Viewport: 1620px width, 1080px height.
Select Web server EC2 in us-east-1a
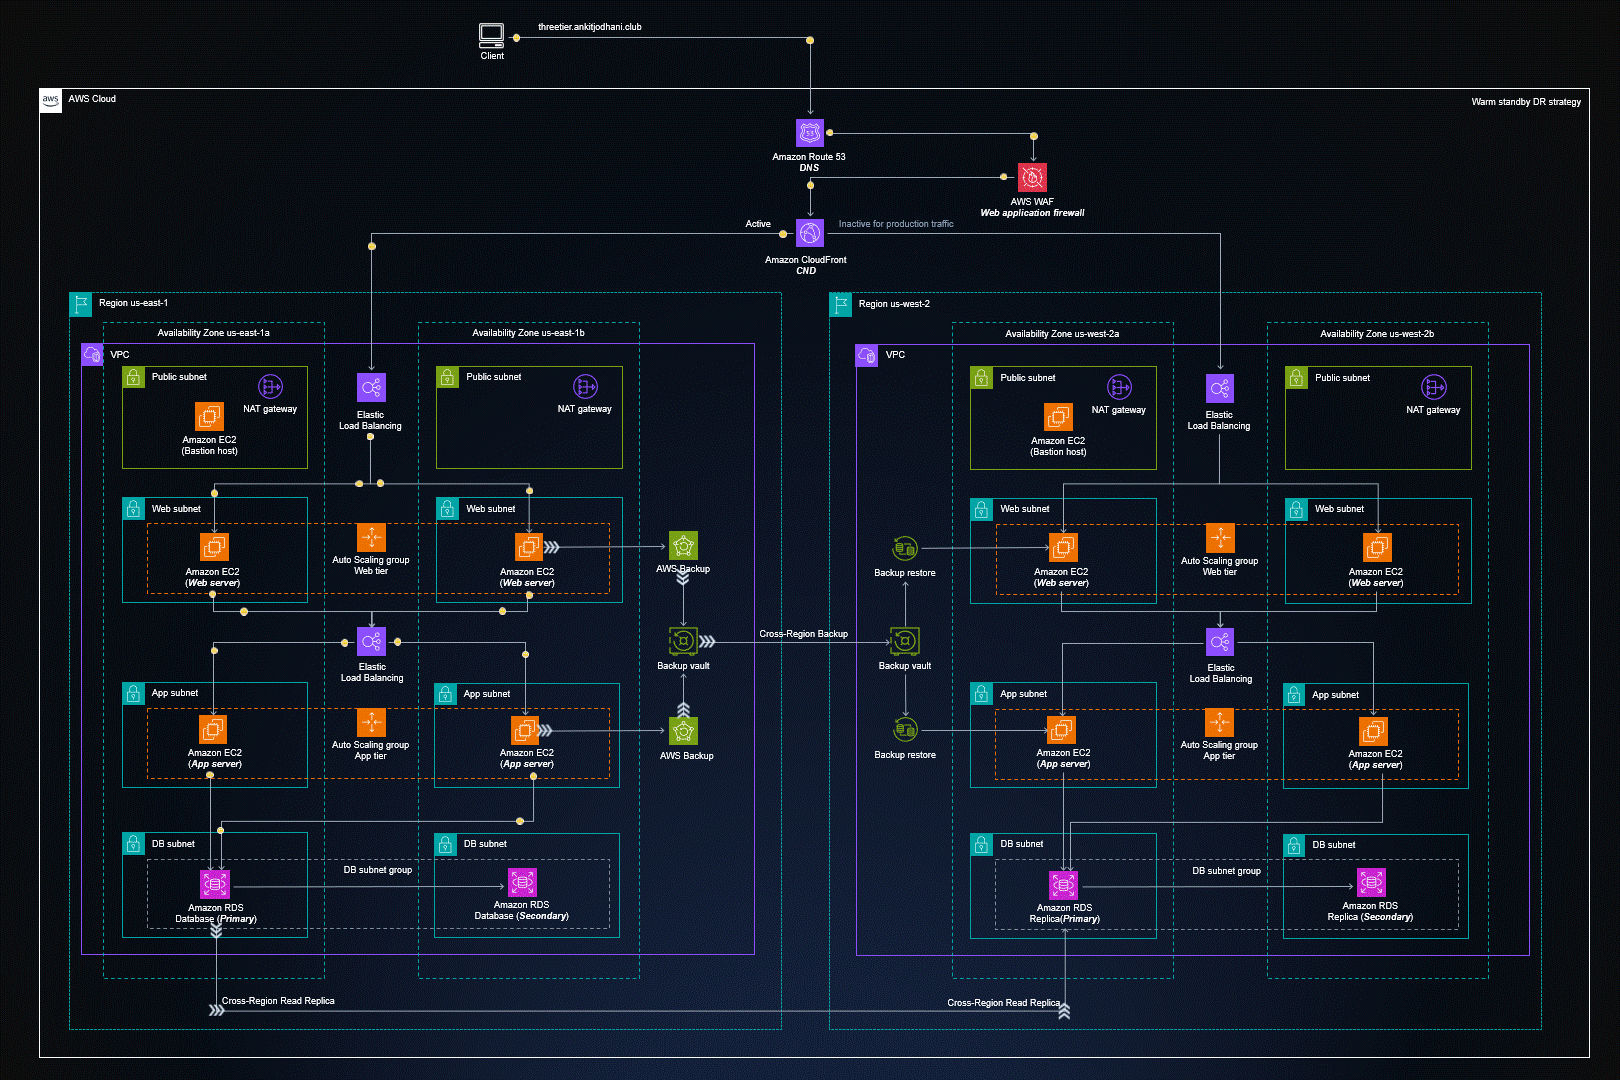214,547
